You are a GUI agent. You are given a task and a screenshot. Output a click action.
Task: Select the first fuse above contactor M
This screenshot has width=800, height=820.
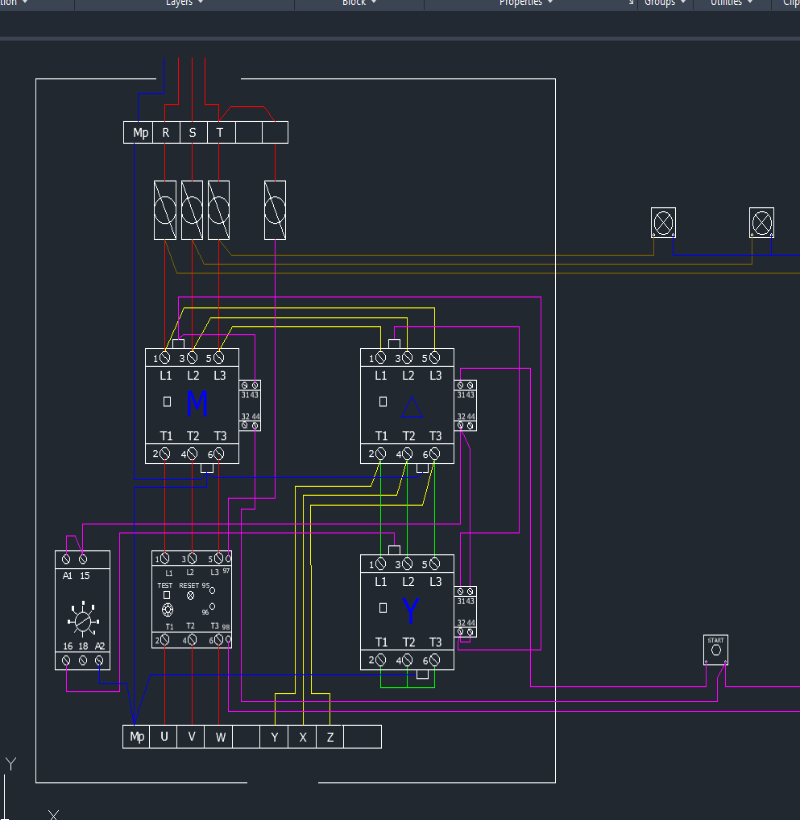[165, 210]
